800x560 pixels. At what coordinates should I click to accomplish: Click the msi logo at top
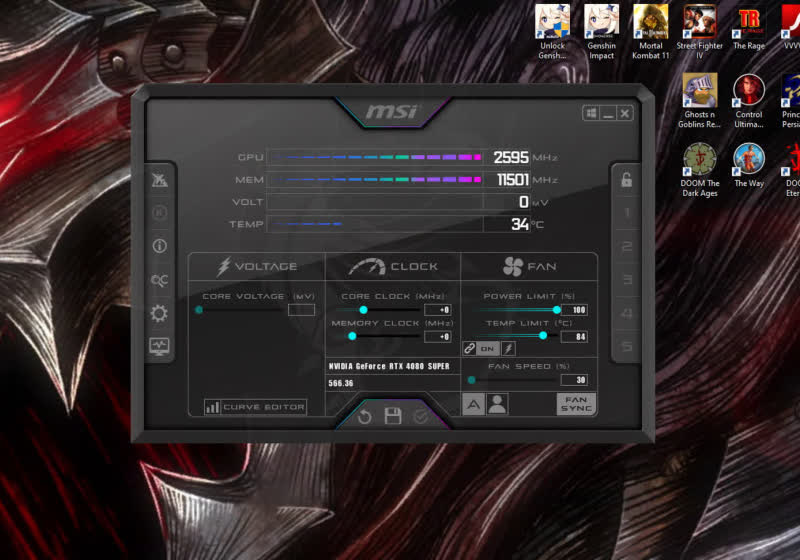point(392,112)
